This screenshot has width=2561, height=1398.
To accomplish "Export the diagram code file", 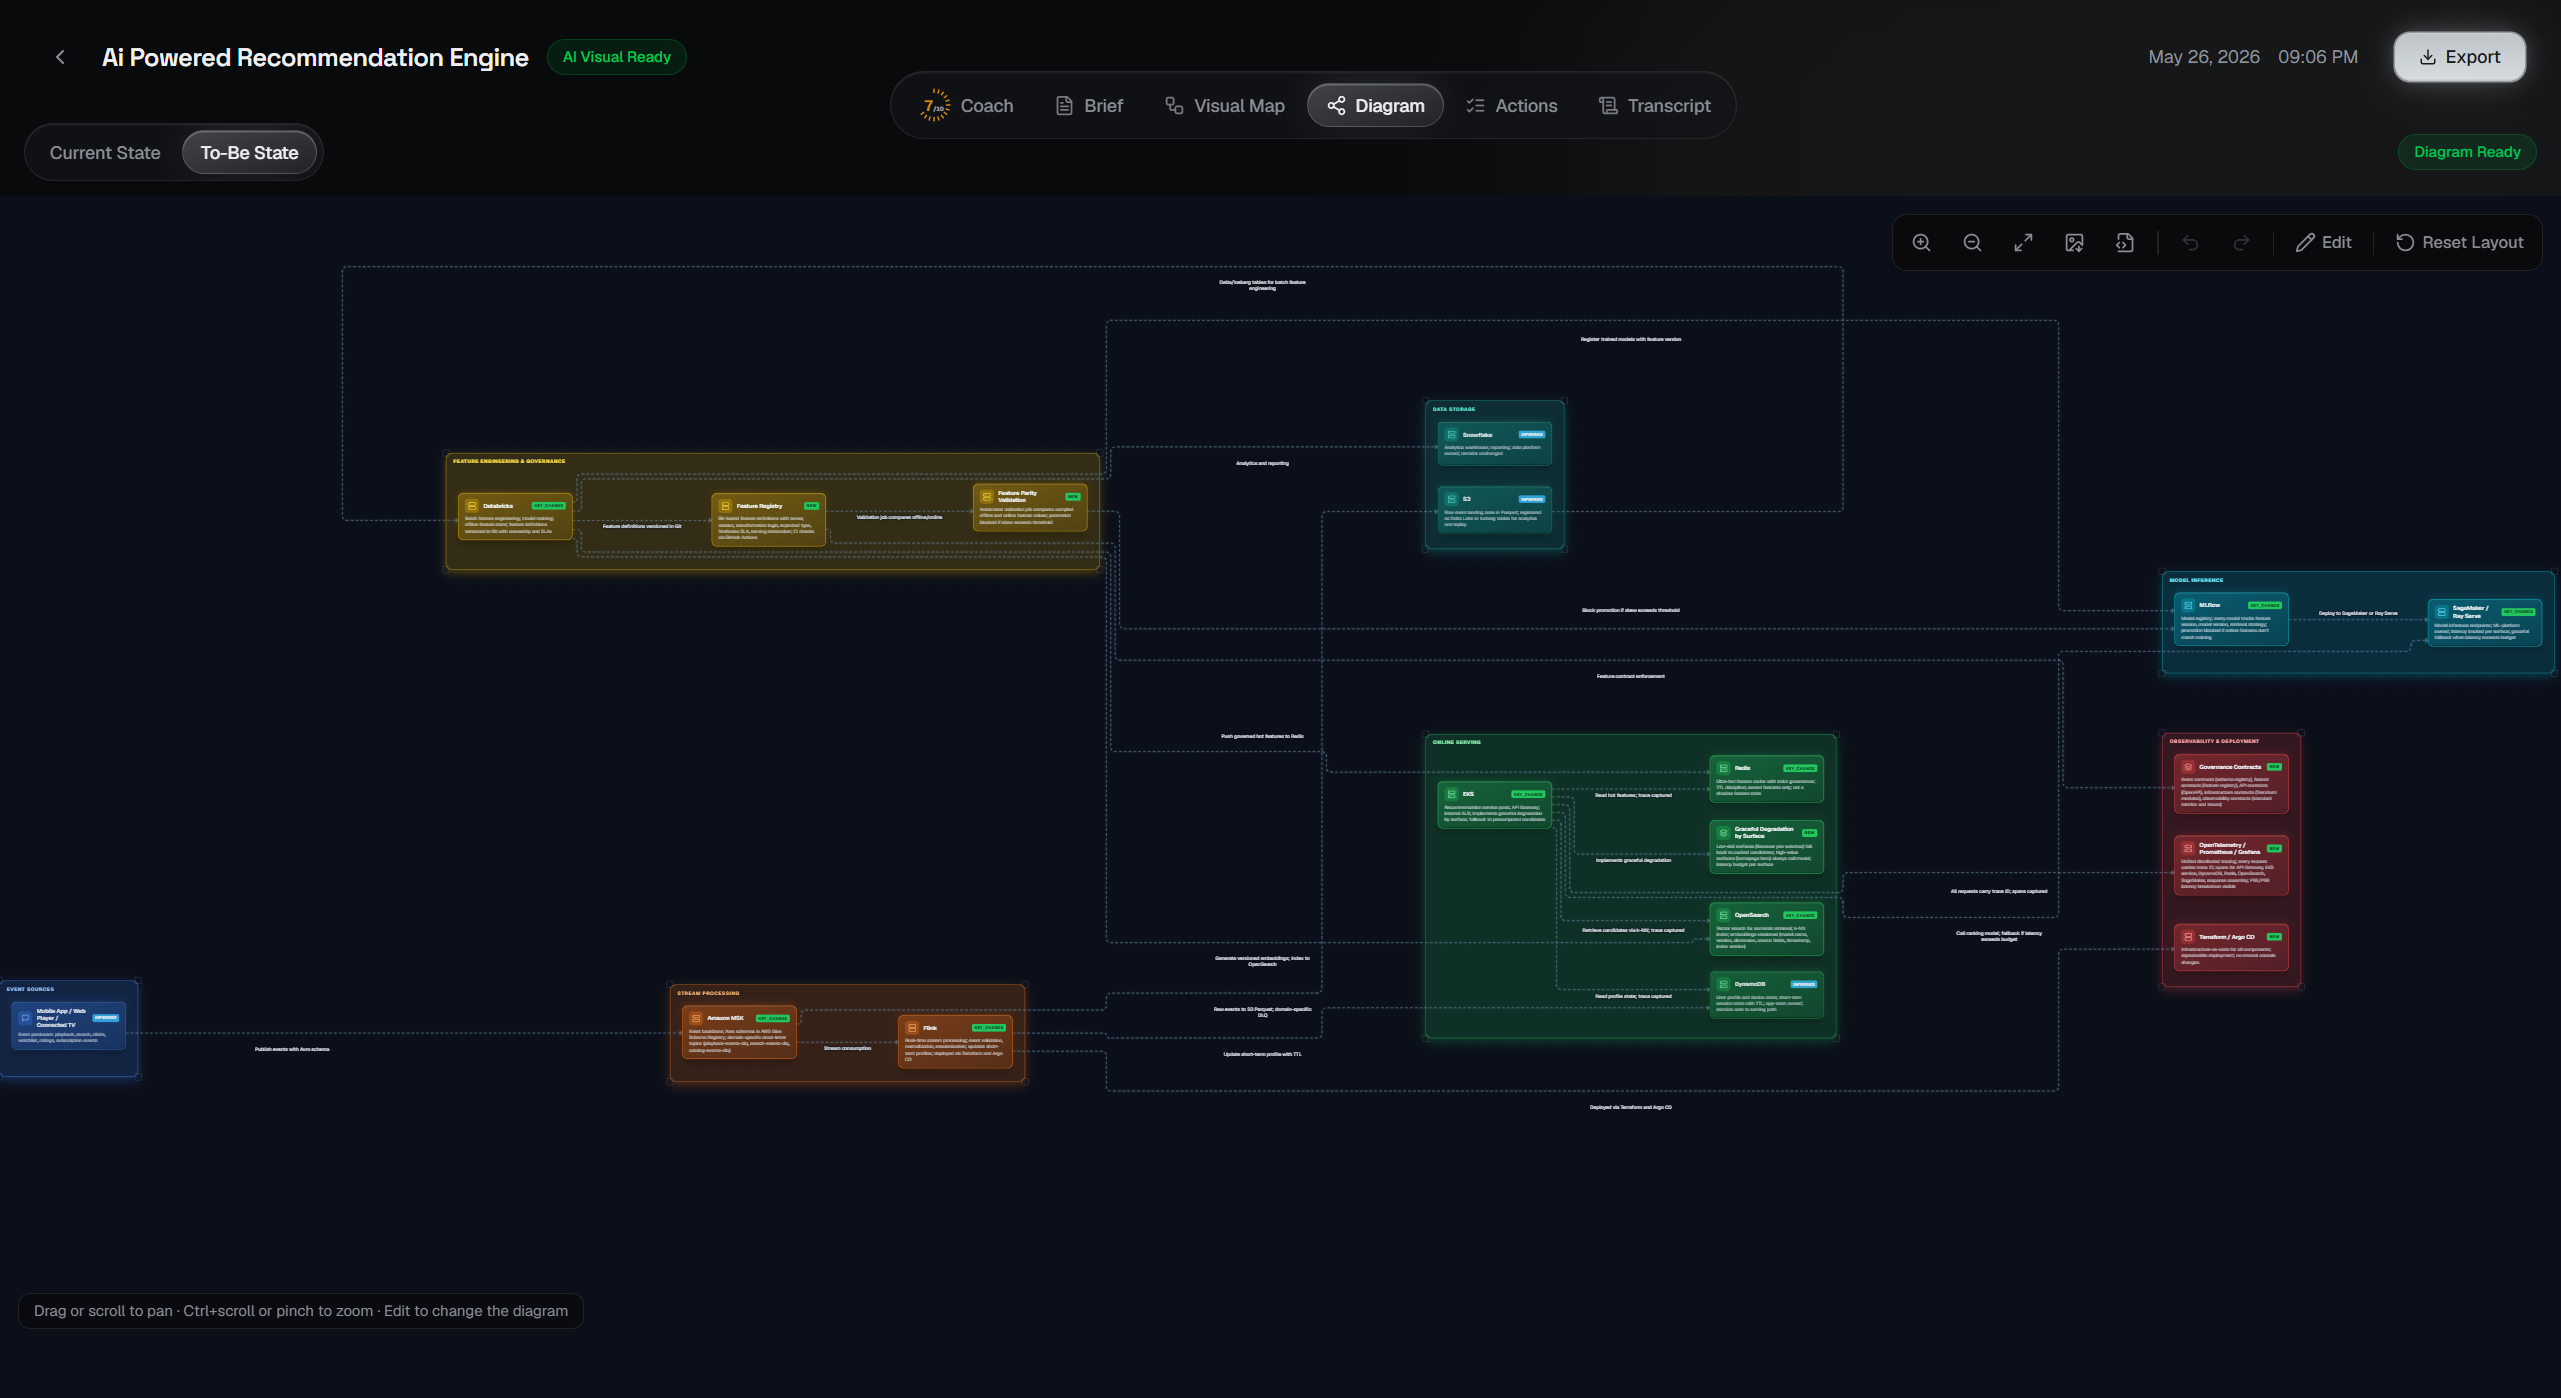I will pos(2125,242).
